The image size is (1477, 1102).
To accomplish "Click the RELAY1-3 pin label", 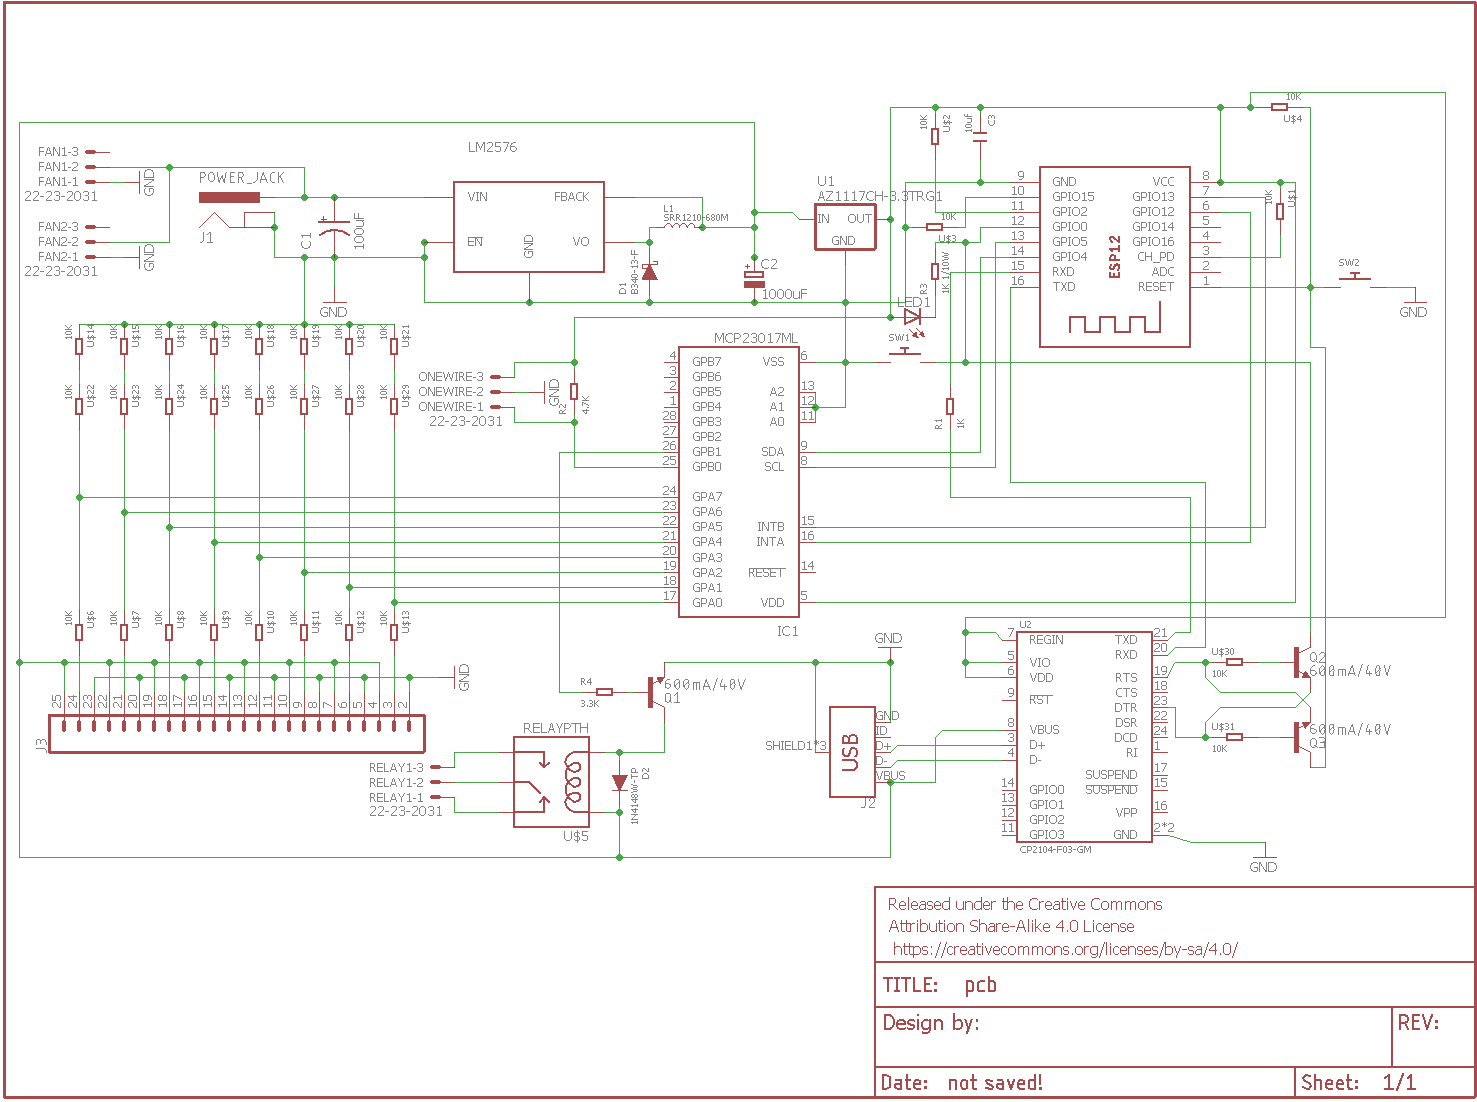I will pyautogui.click(x=396, y=768).
